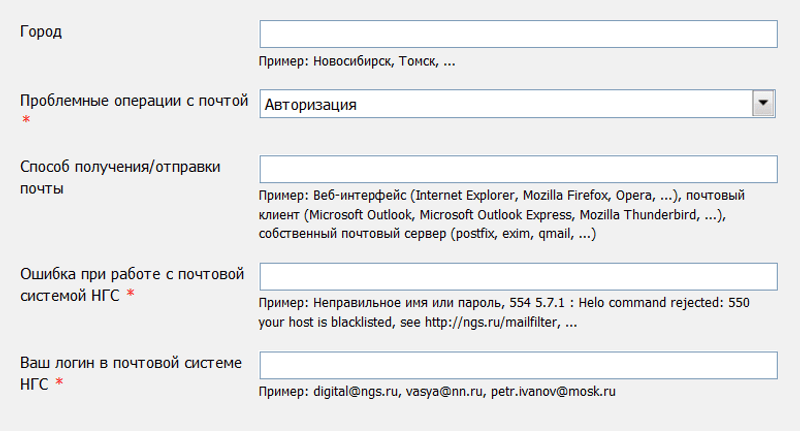Focus the Ваш логин input field
Image resolution: width=800 pixels, height=431 pixels.
[x=518, y=365]
